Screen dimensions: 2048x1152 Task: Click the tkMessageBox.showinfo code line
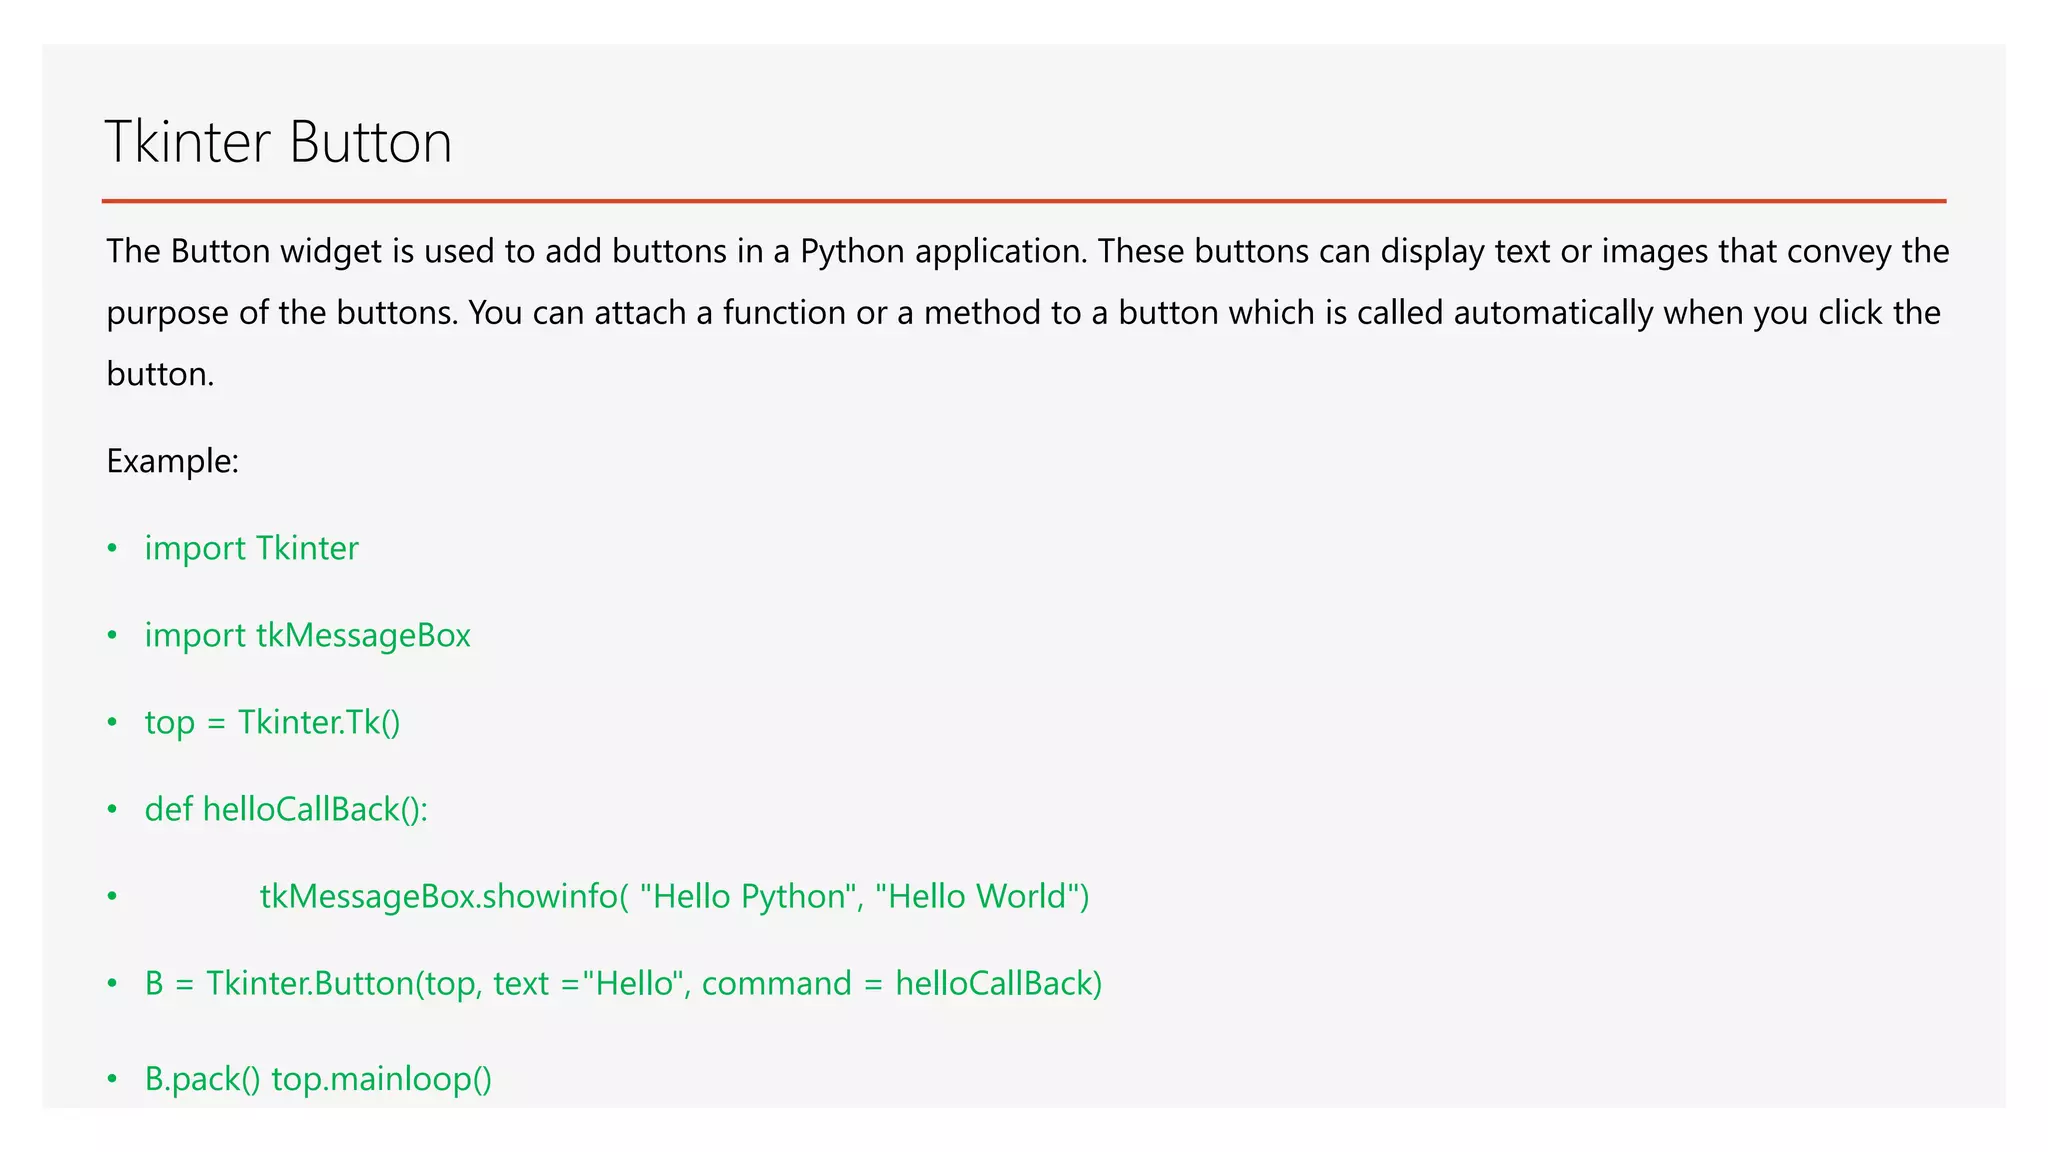pos(674,896)
